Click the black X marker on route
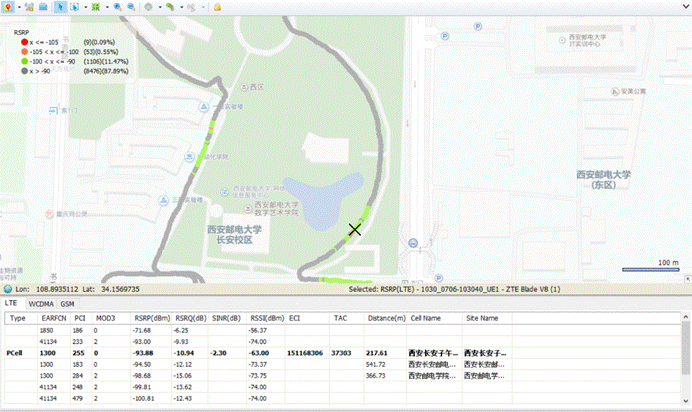This screenshot has height=412, width=692. click(x=355, y=229)
